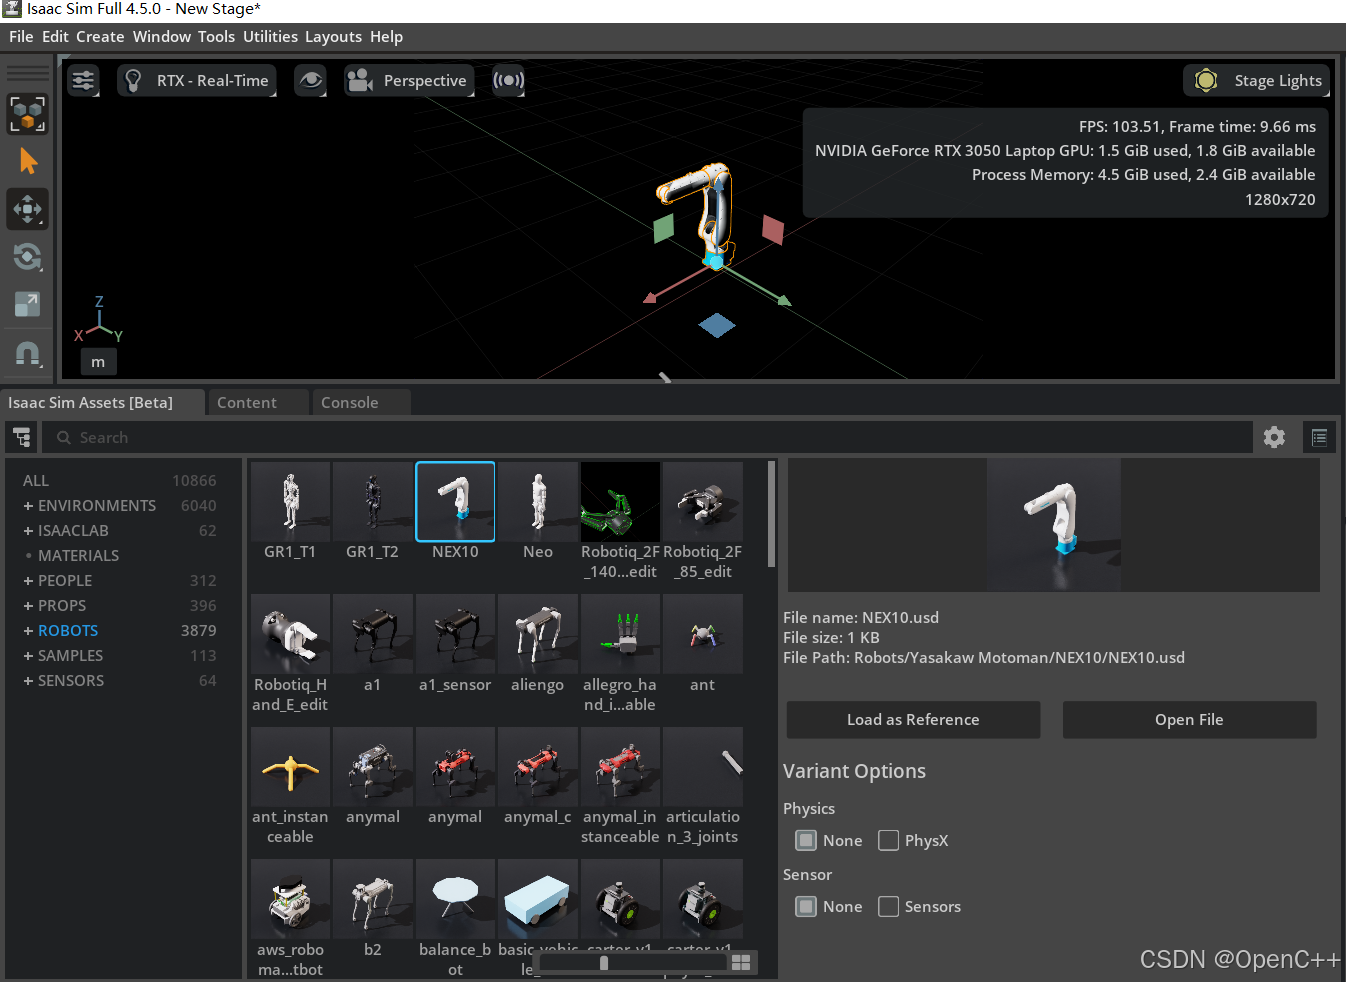
Task: Activate the Scale tool
Action: pos(27,304)
